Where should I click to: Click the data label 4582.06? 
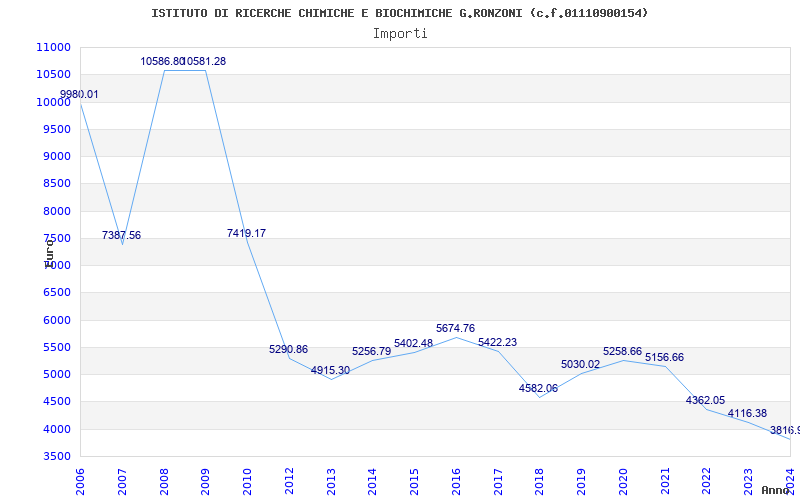pyautogui.click(x=538, y=388)
